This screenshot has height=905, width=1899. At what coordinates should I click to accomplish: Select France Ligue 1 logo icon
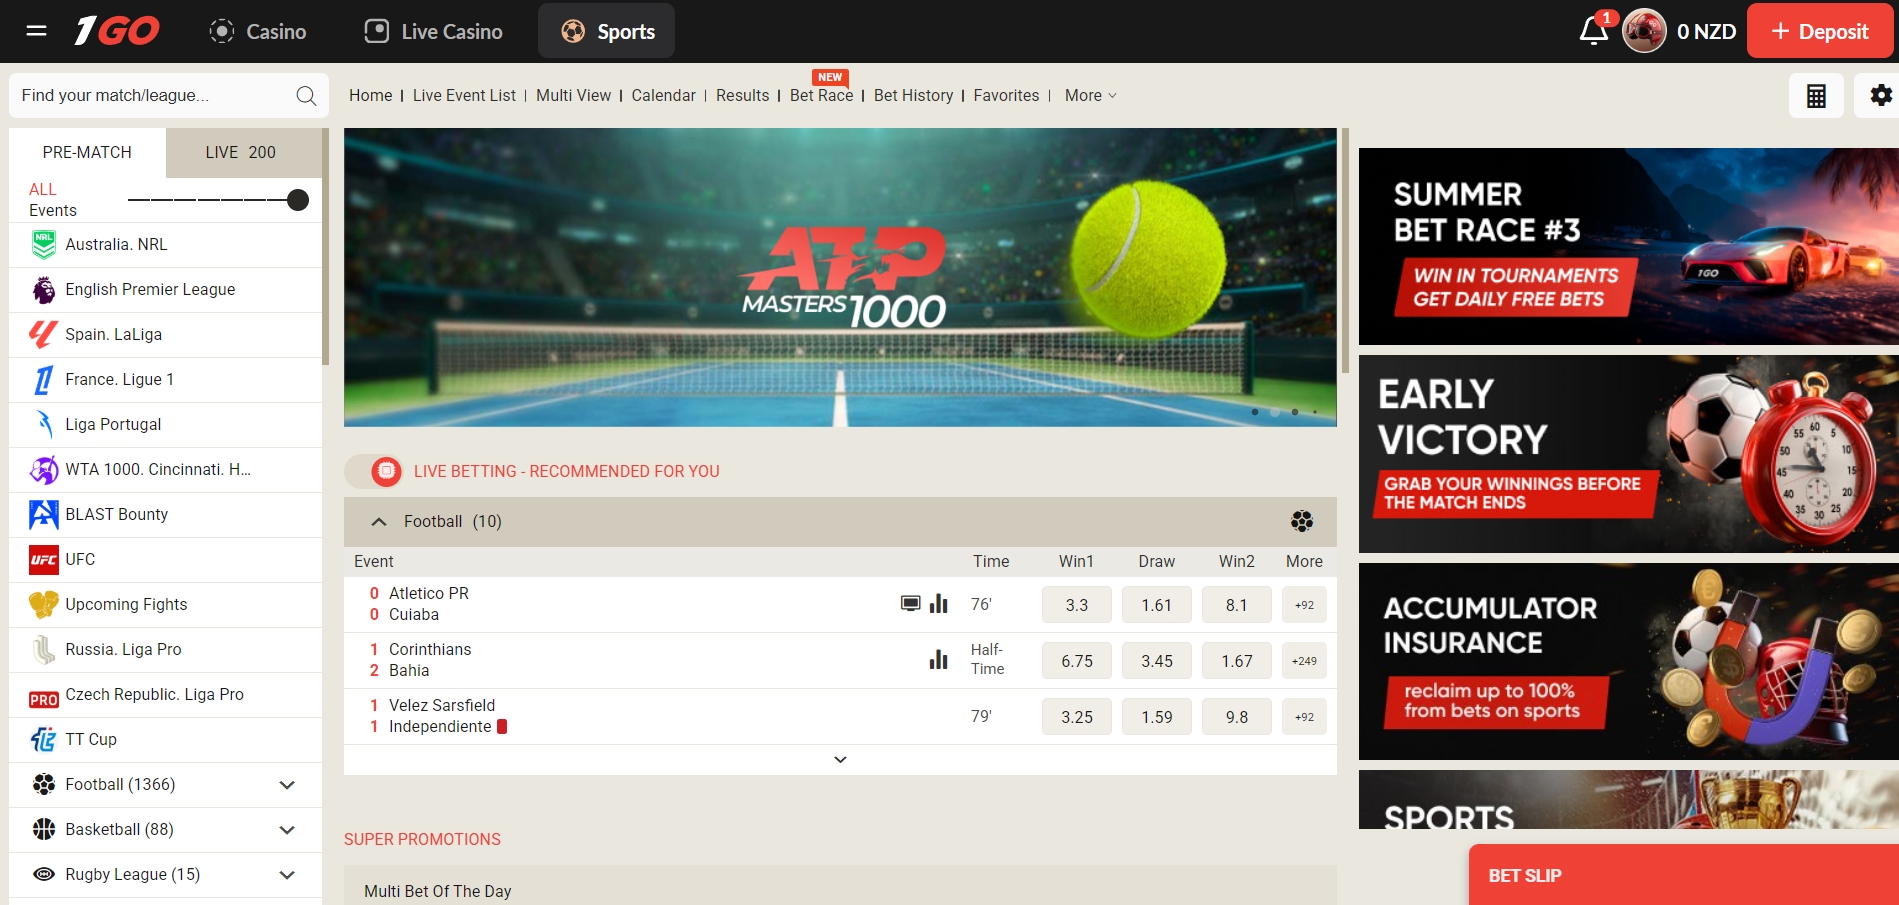[44, 380]
